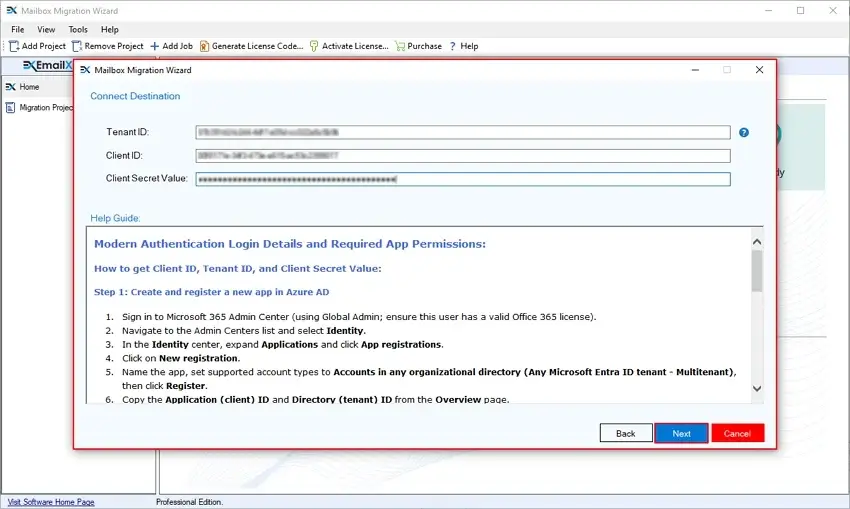Click the dialog title bar app icon

85,70
